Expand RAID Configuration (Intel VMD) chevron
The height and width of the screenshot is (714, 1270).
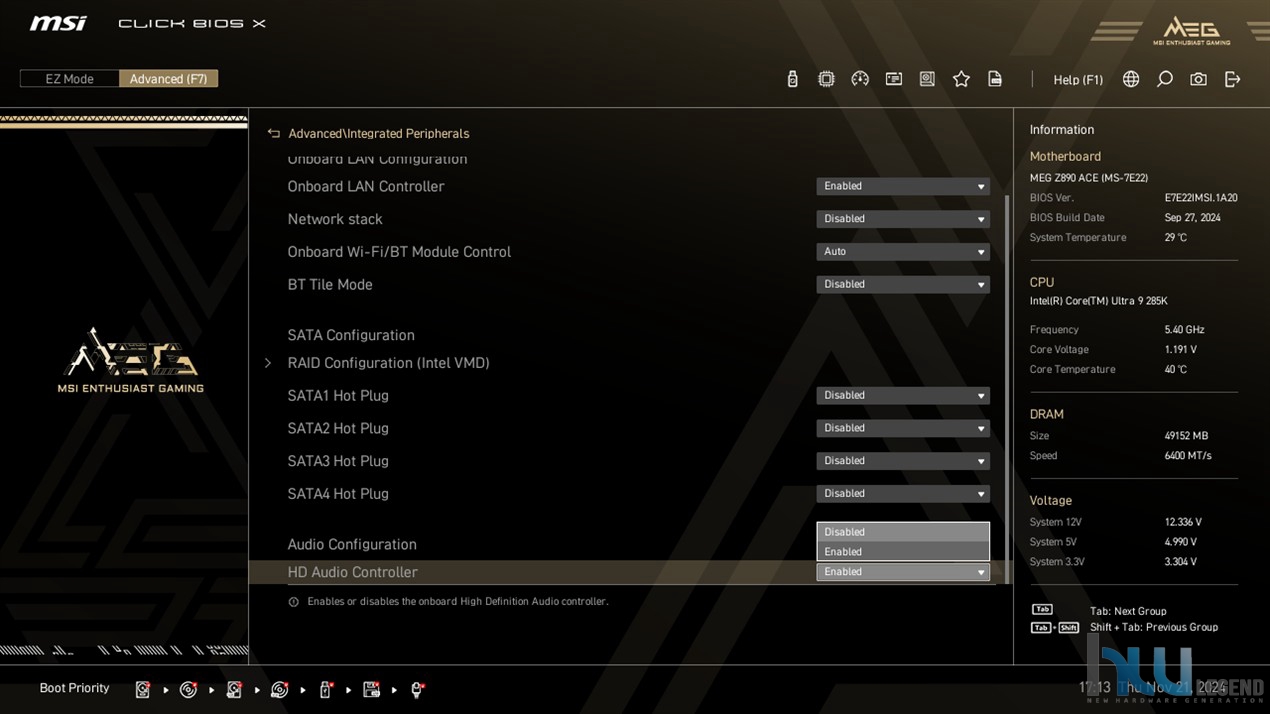pos(267,363)
